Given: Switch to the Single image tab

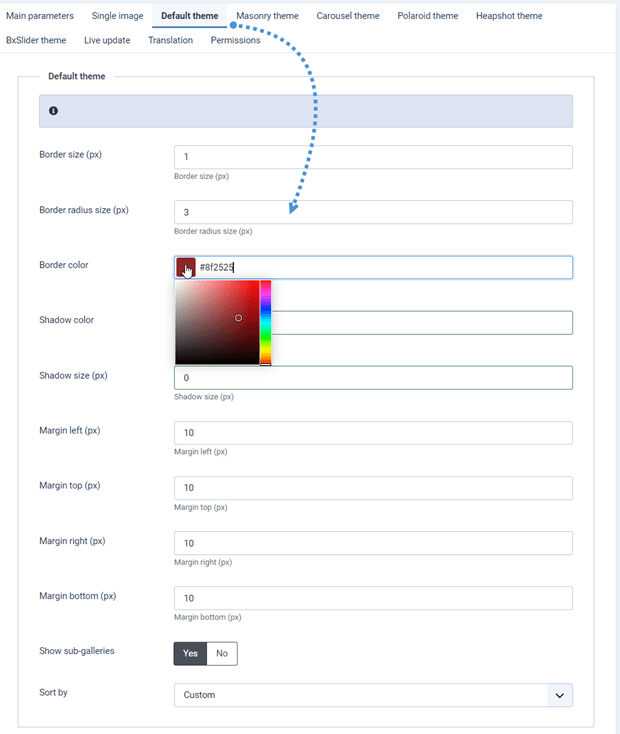Looking at the screenshot, I should tap(117, 16).
